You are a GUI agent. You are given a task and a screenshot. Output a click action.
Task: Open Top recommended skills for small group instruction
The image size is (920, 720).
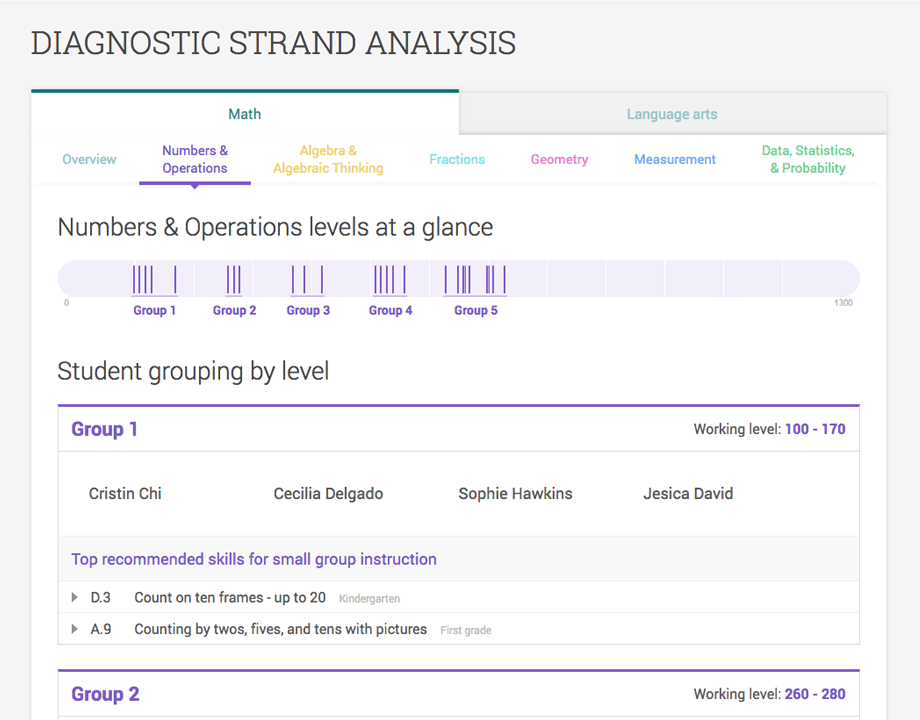(x=253, y=559)
